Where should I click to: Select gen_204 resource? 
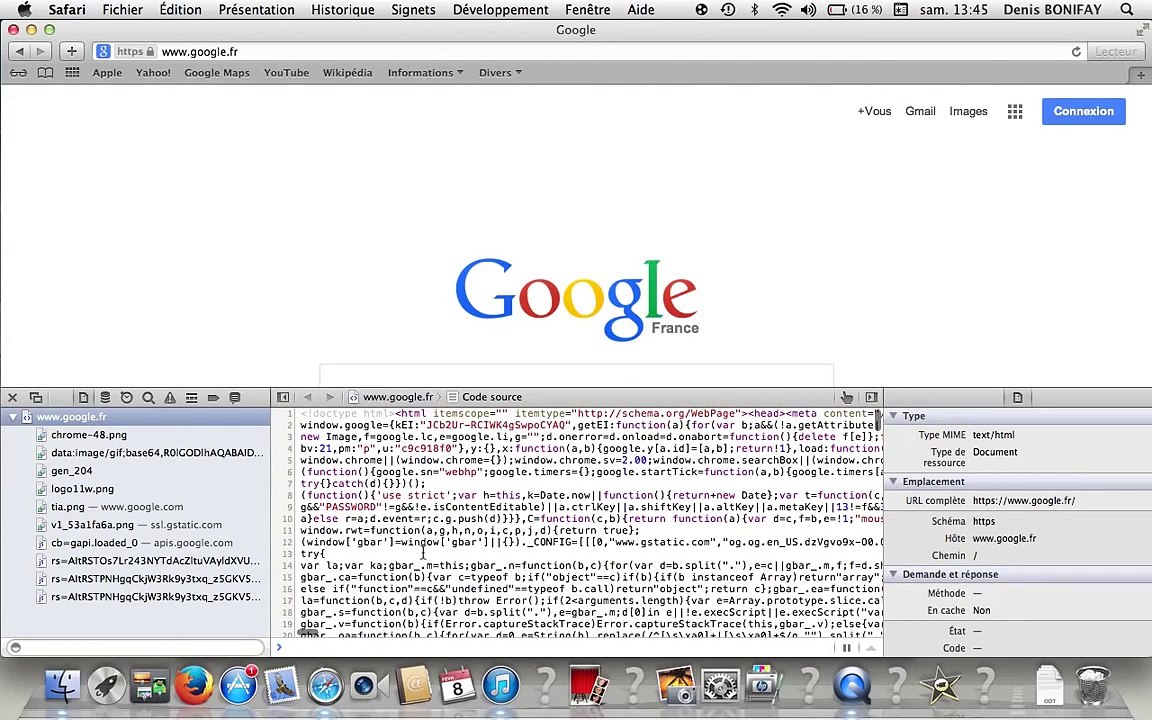(71, 471)
